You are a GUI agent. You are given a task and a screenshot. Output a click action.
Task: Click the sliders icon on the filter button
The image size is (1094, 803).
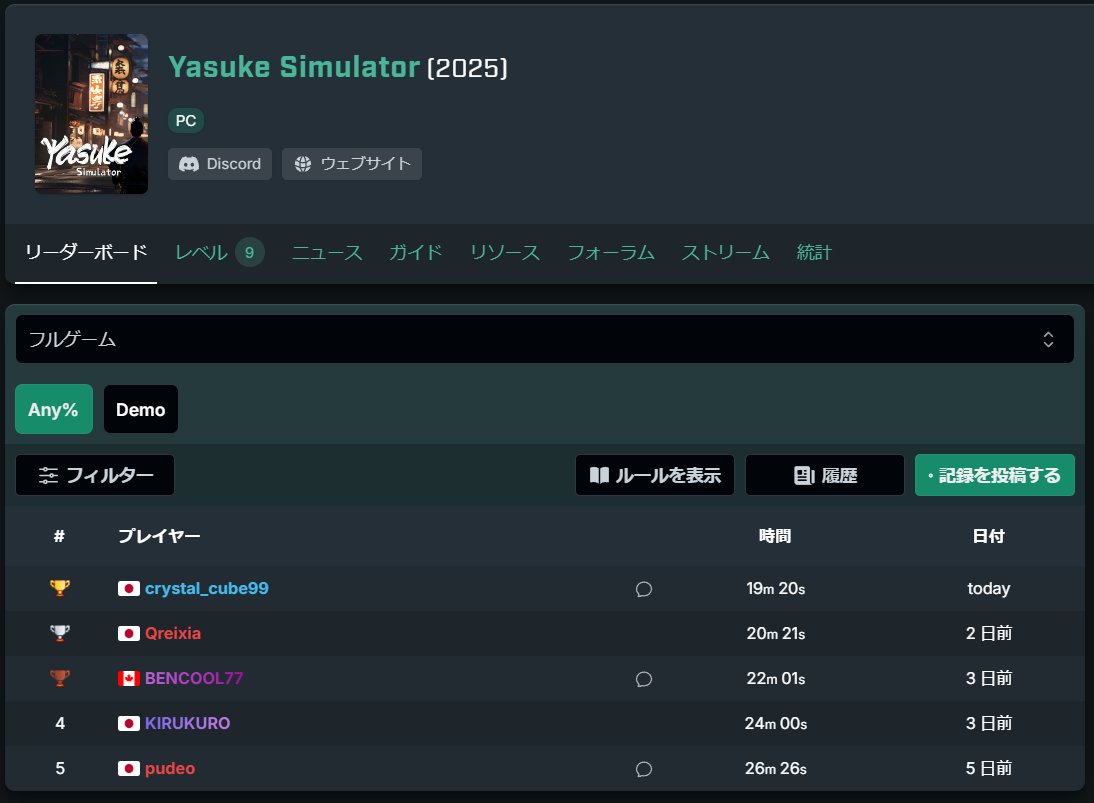click(x=48, y=475)
